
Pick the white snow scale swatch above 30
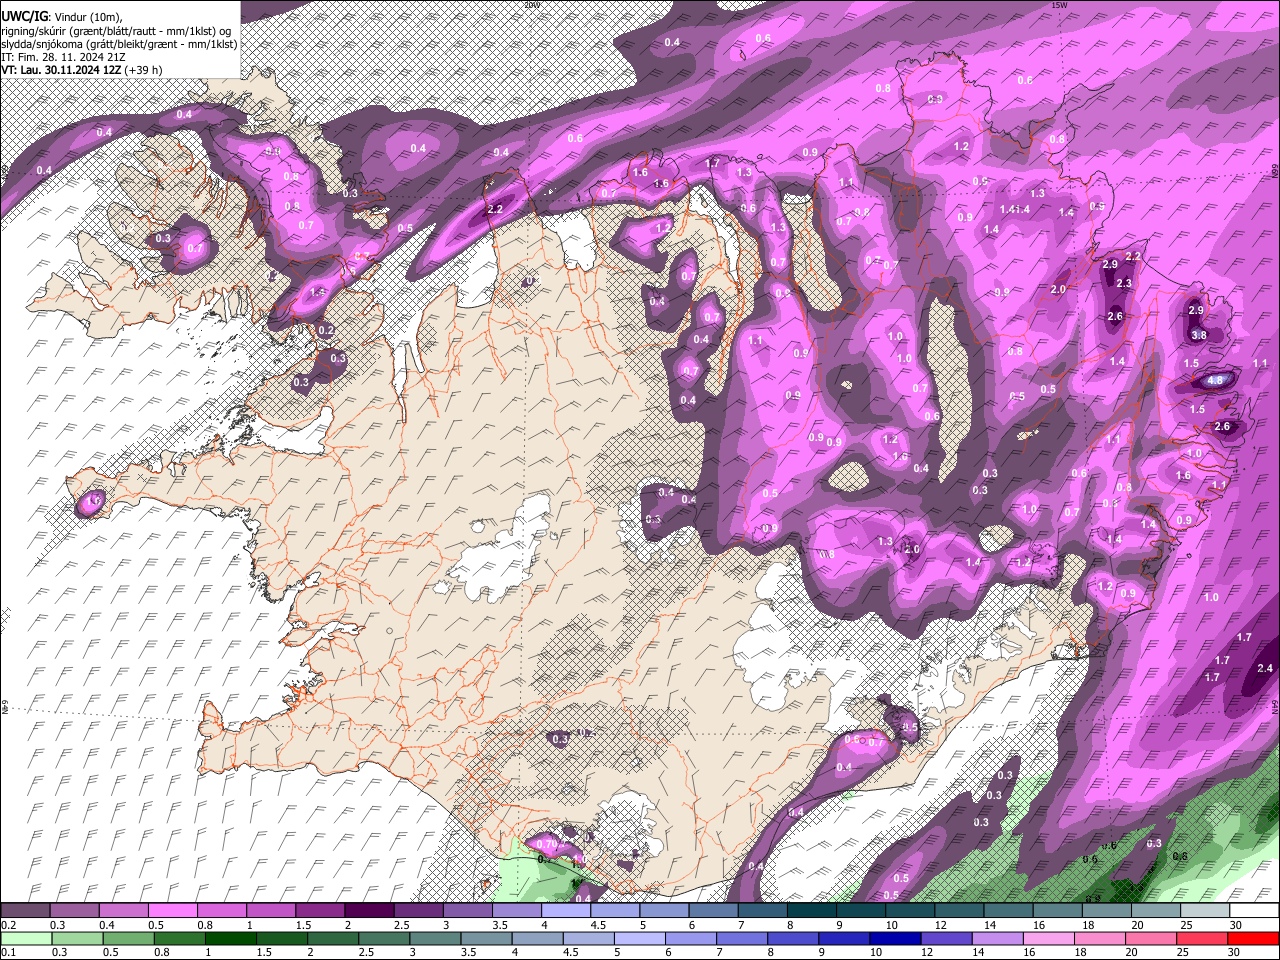click(1255, 910)
